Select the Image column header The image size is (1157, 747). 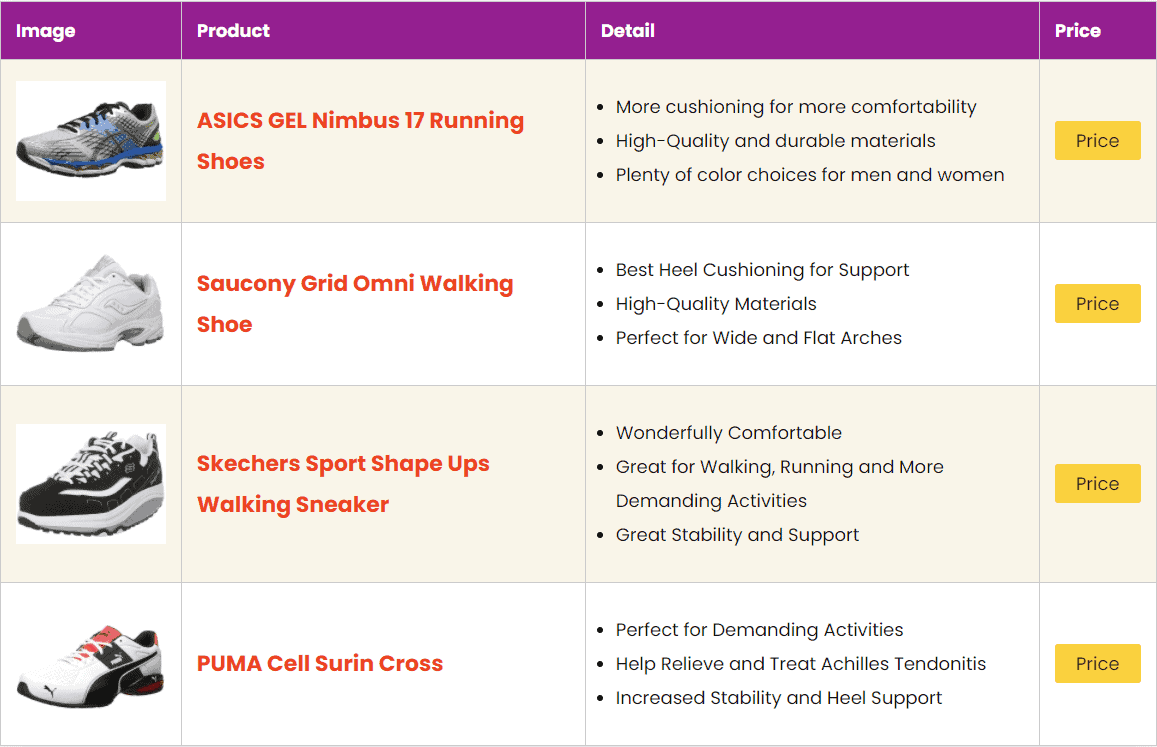pyautogui.click(x=46, y=31)
